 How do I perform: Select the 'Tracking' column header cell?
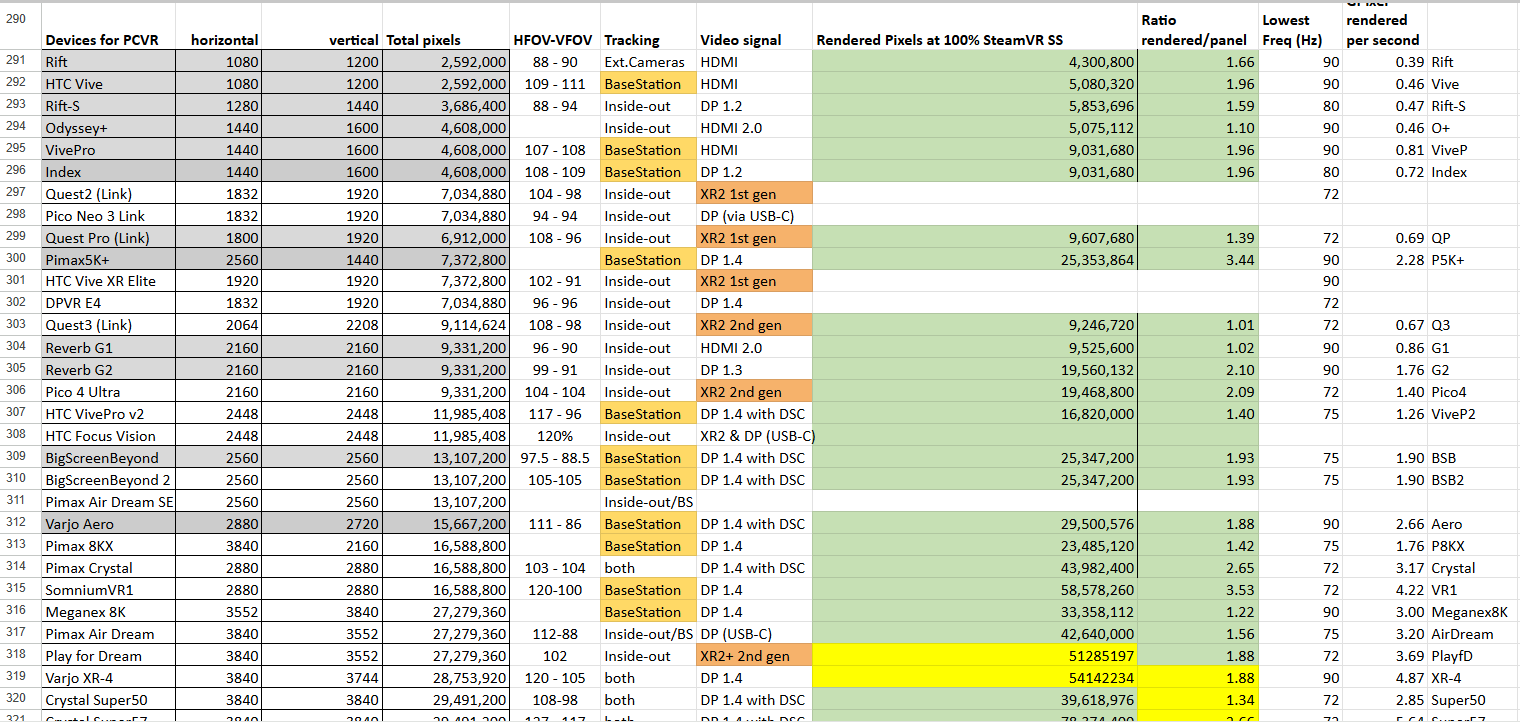[632, 40]
